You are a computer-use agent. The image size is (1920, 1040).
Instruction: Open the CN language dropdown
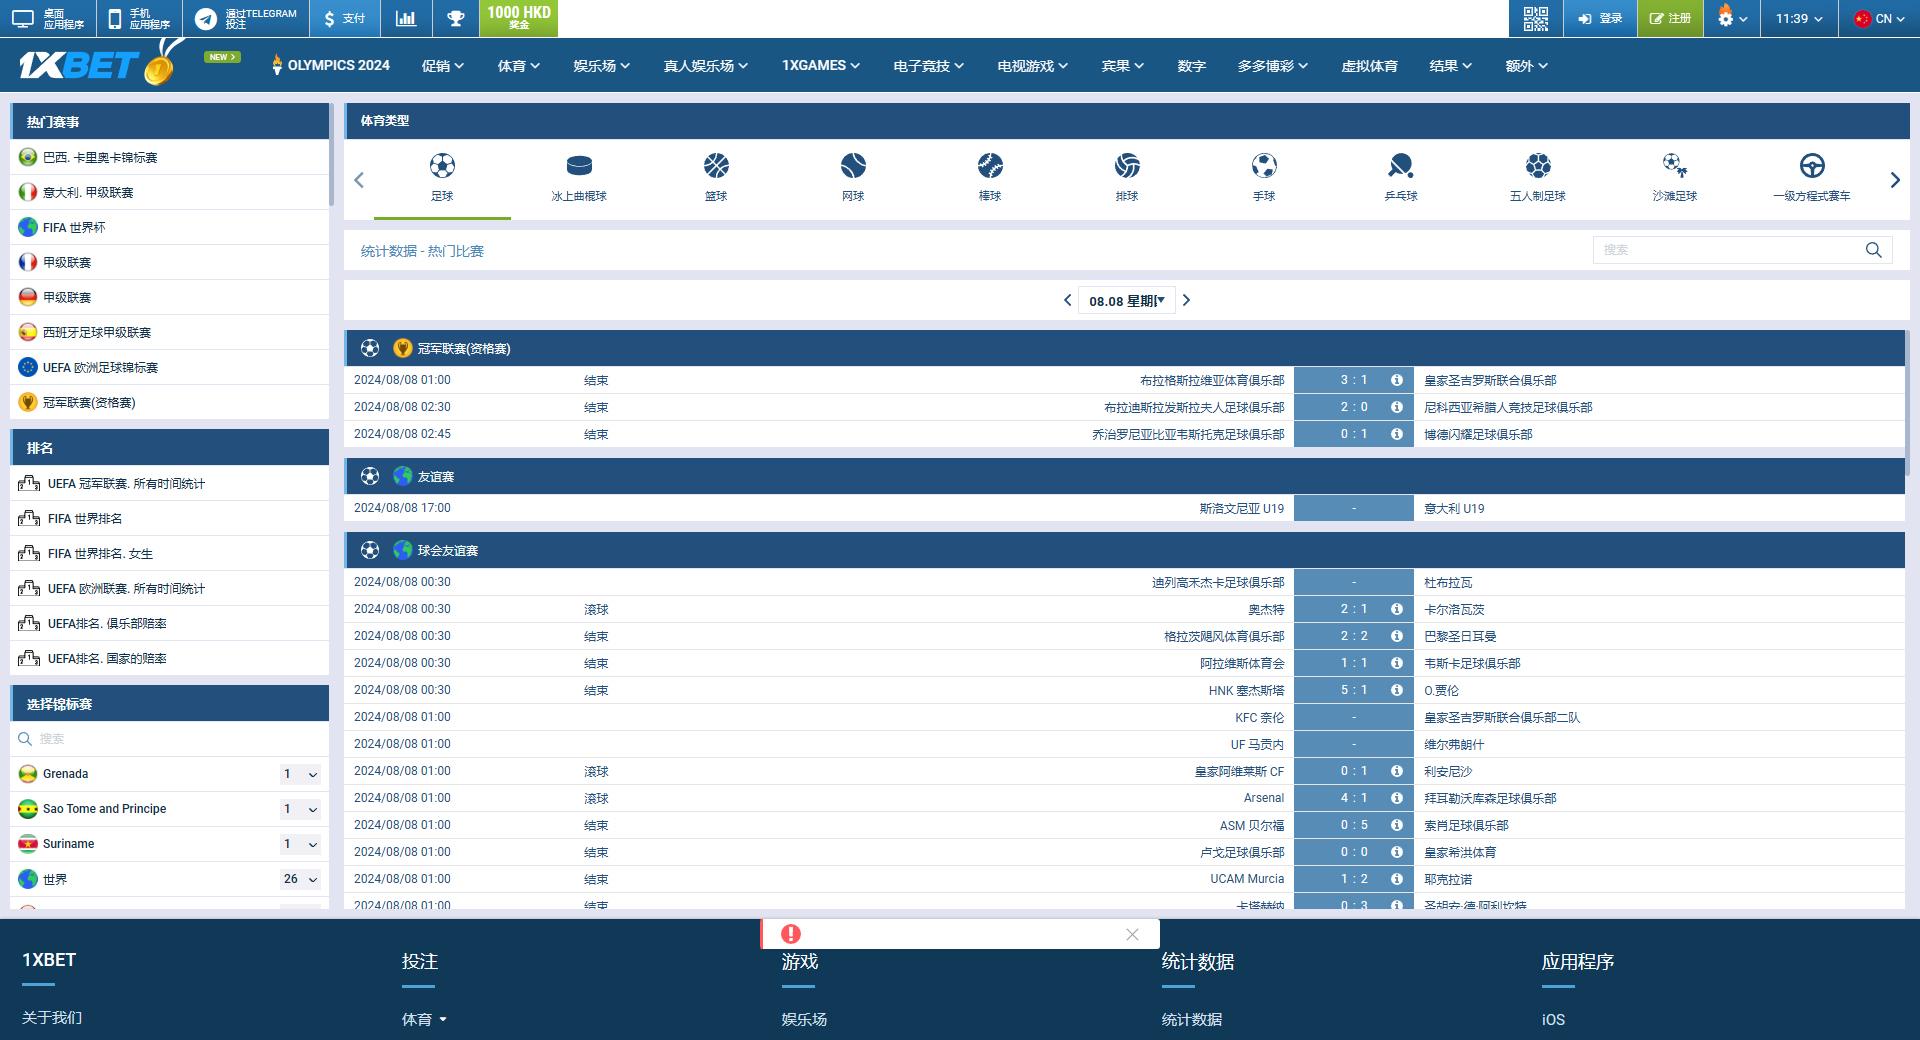1879,18
